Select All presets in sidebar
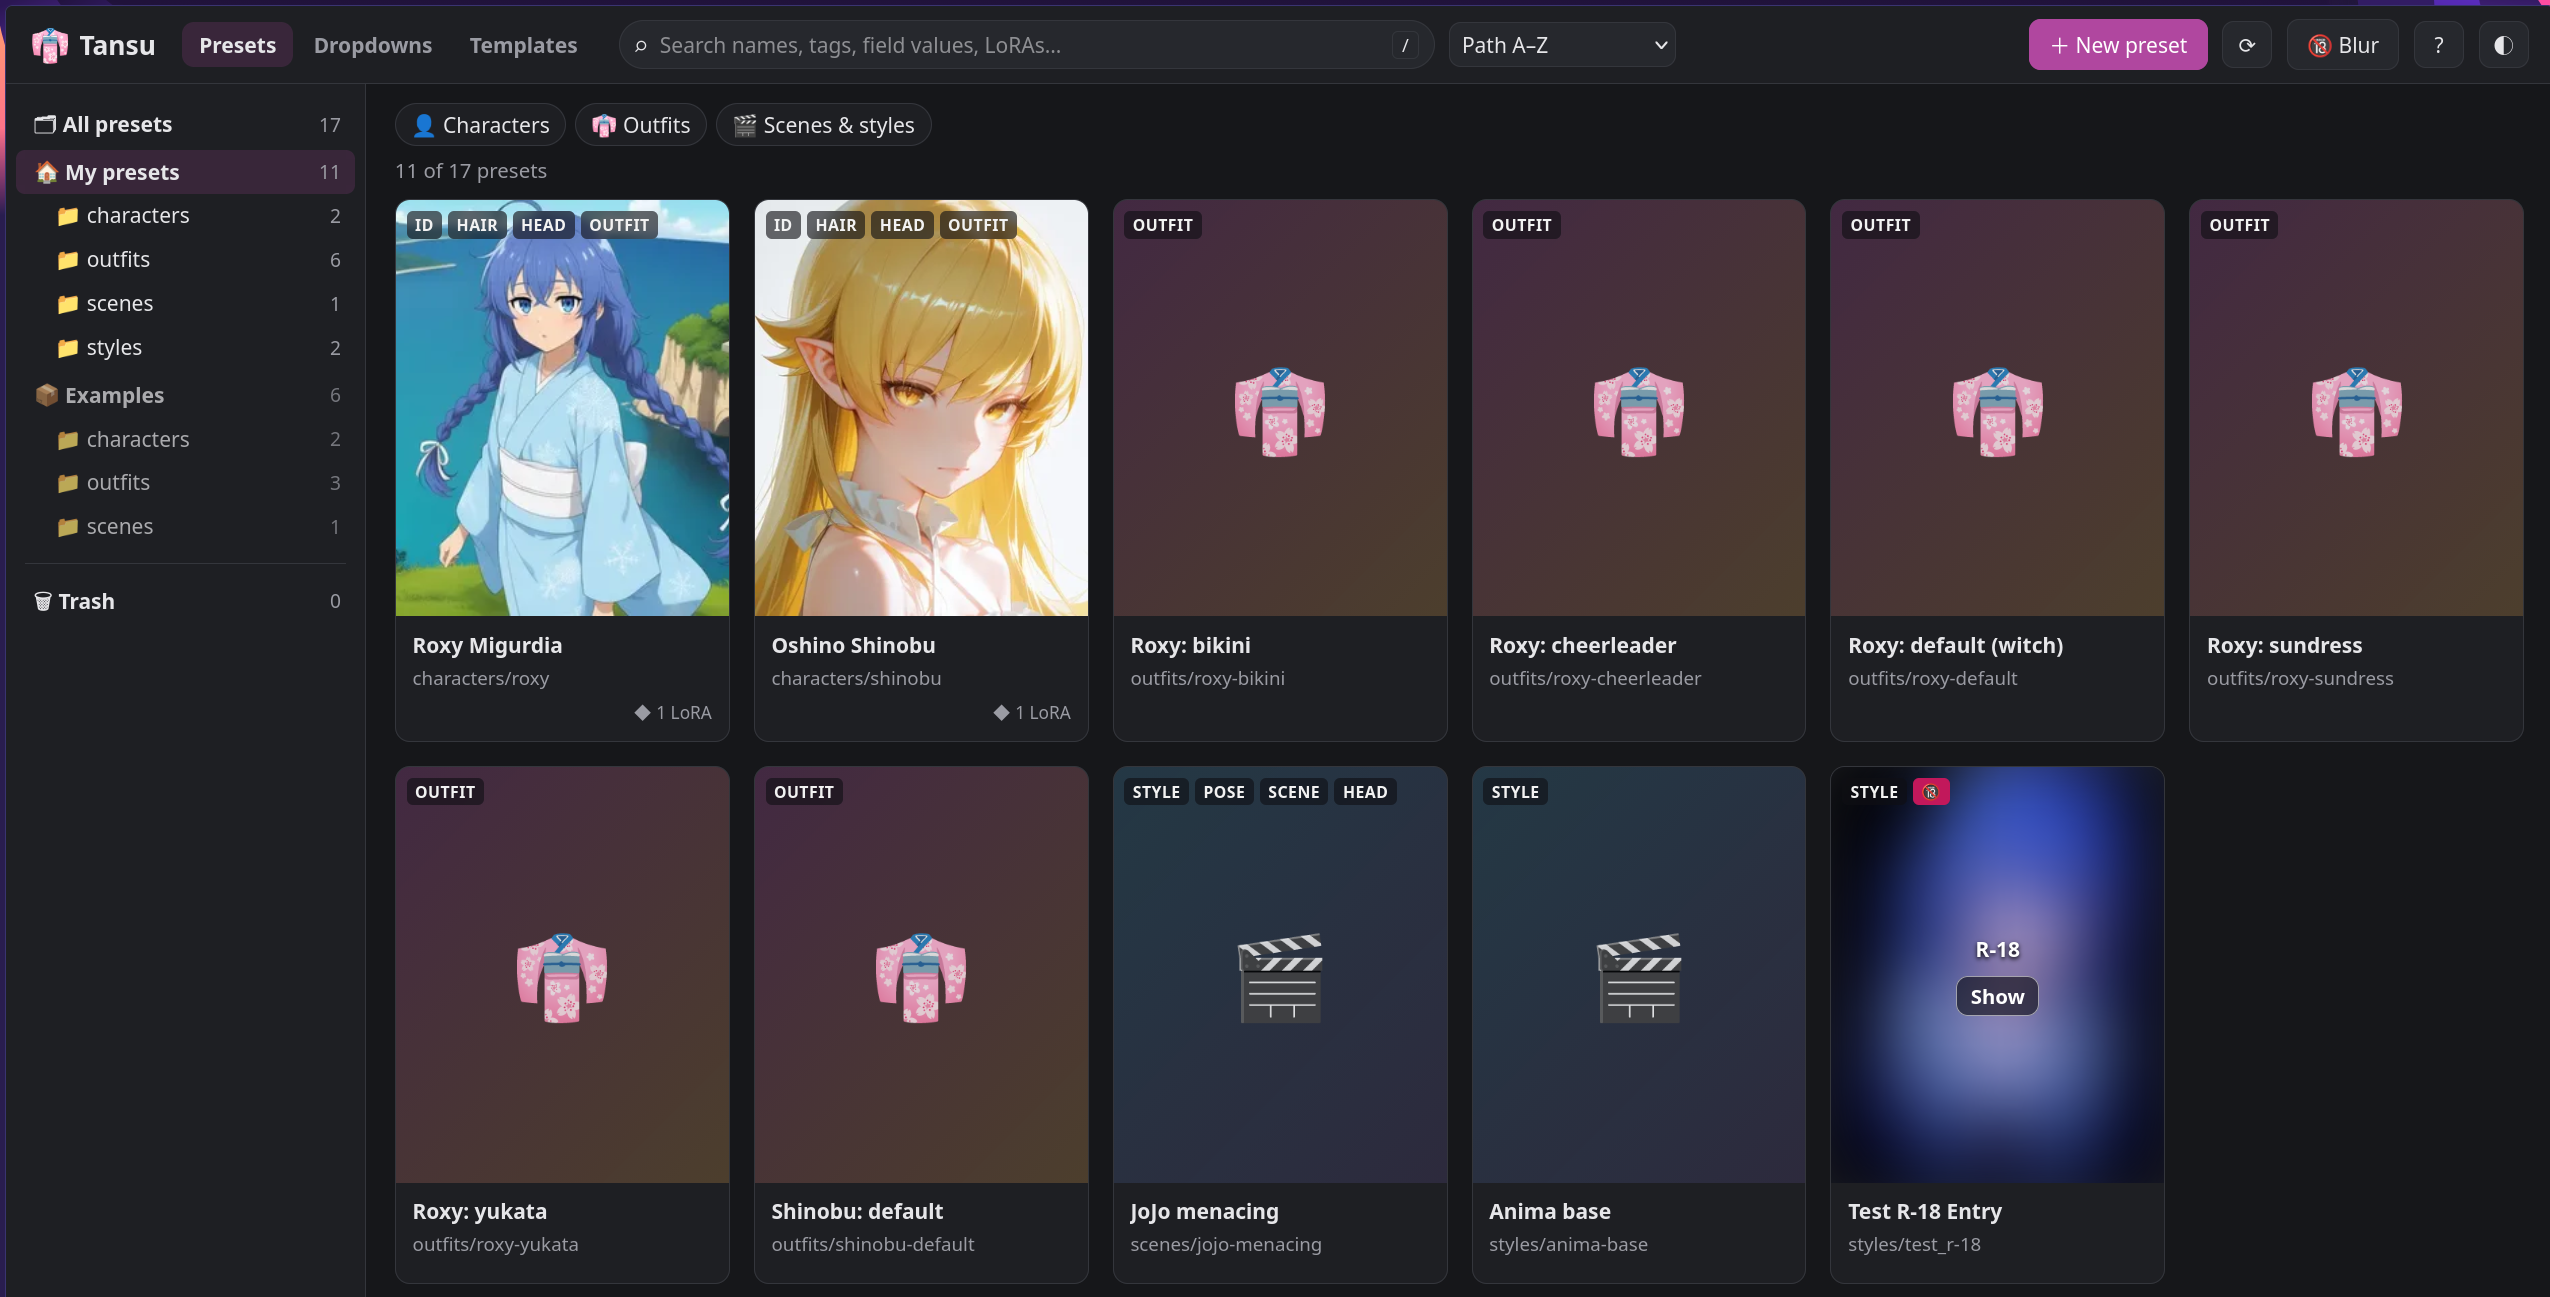This screenshot has width=2550, height=1297. [x=186, y=124]
